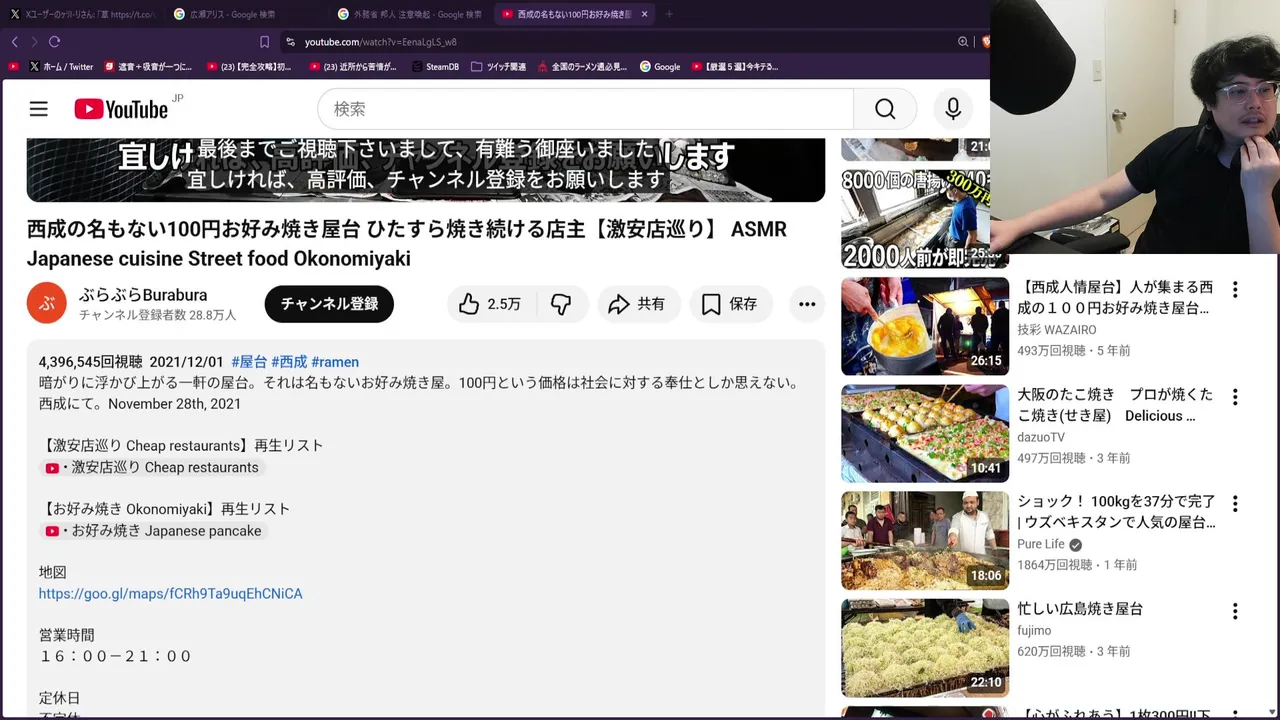The width and height of the screenshot is (1280, 720).
Task: Open options menu for 忙しい広島焼き屋台 video
Action: 1235,611
